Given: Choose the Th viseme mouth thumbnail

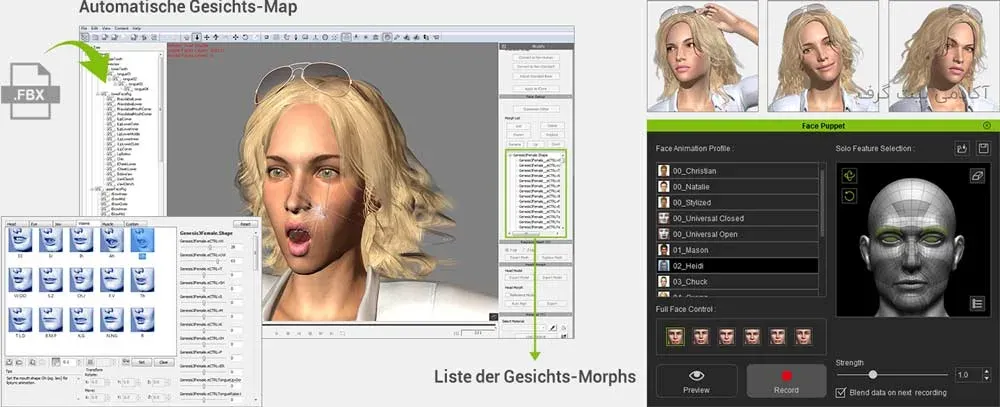Looking at the screenshot, I should coord(142,280).
